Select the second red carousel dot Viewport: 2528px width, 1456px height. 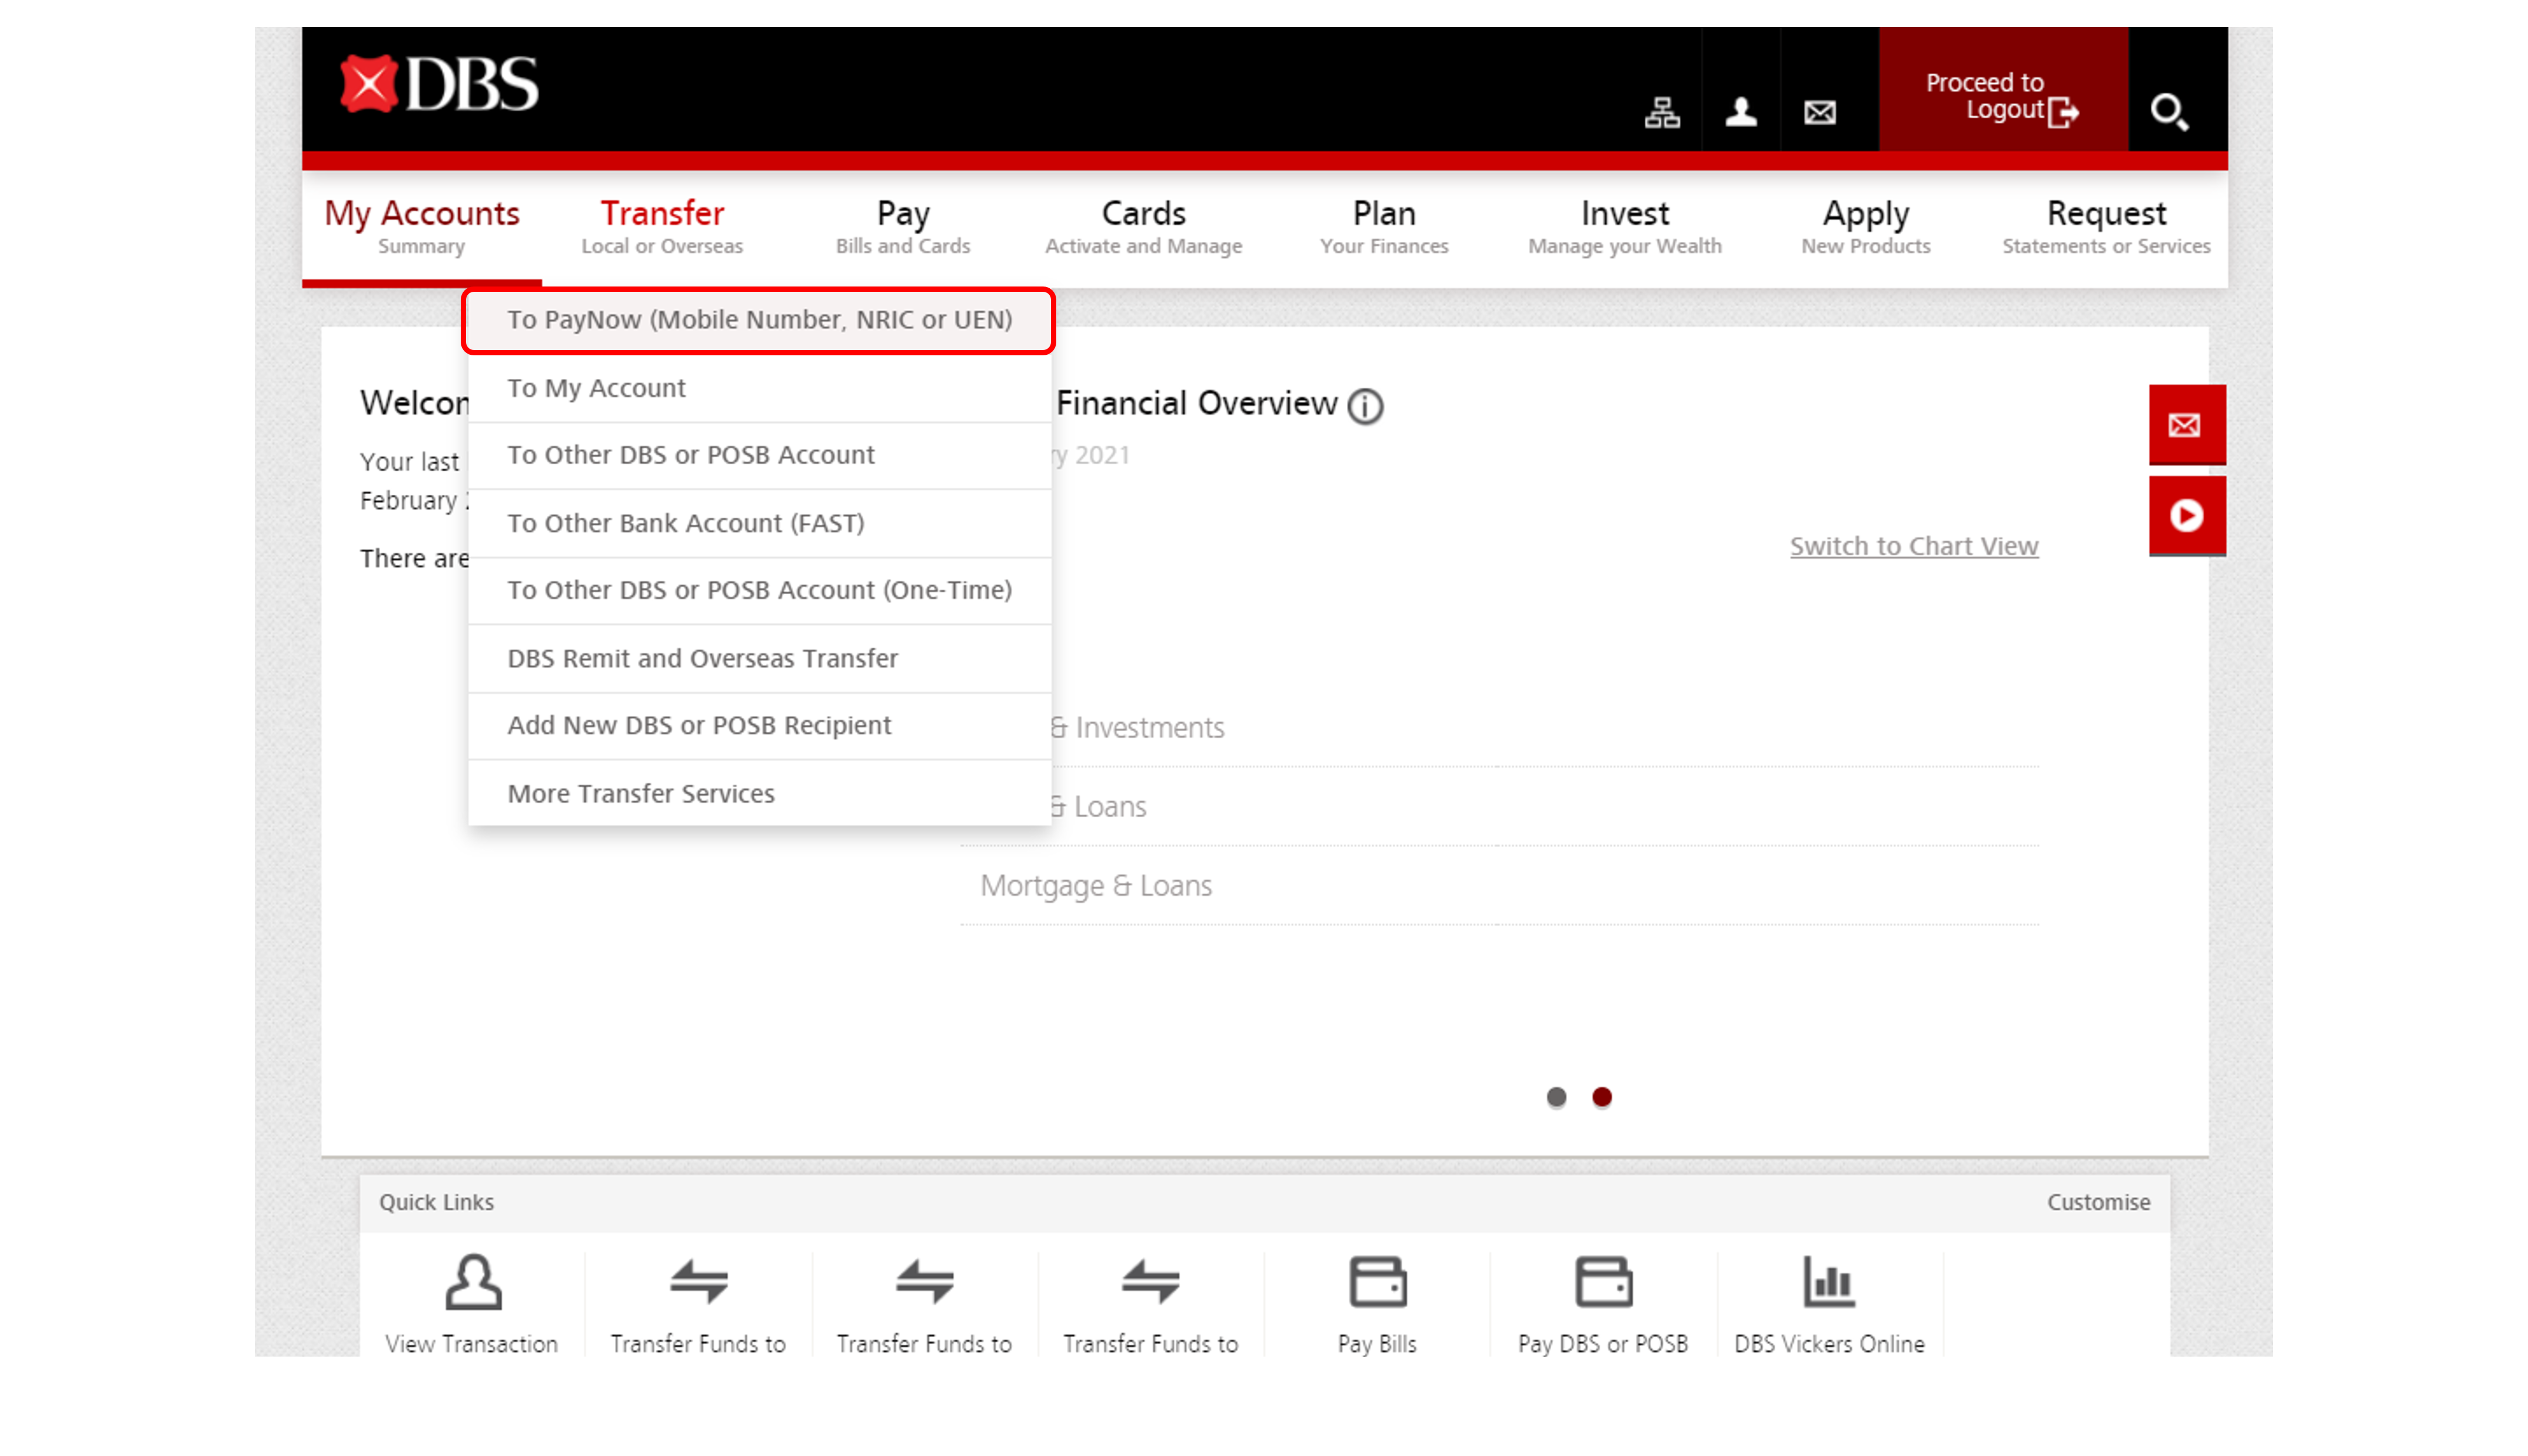pyautogui.click(x=1602, y=1097)
